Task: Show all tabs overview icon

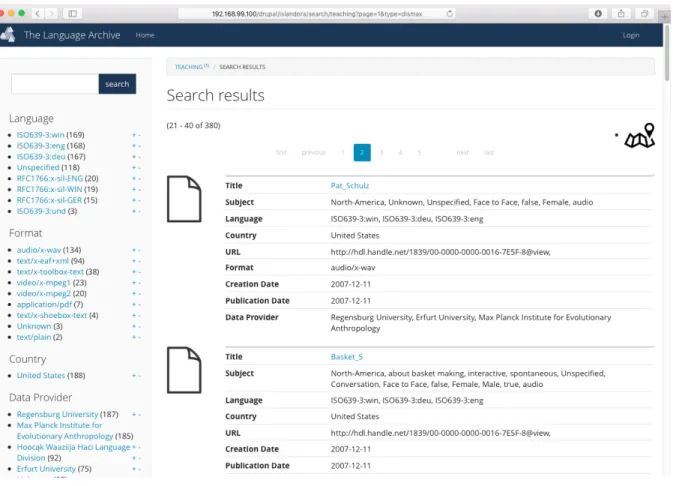Action: tap(644, 14)
